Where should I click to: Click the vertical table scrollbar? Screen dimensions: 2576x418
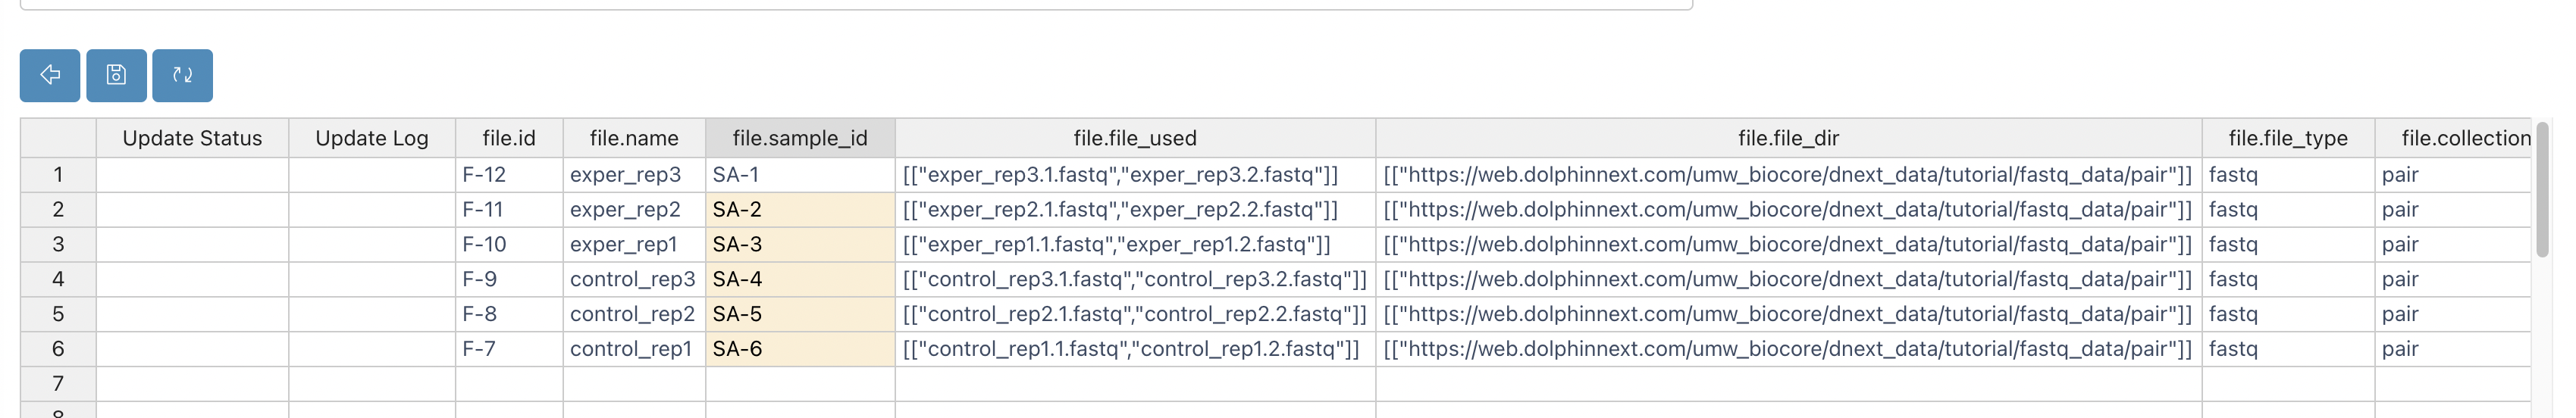click(2543, 190)
